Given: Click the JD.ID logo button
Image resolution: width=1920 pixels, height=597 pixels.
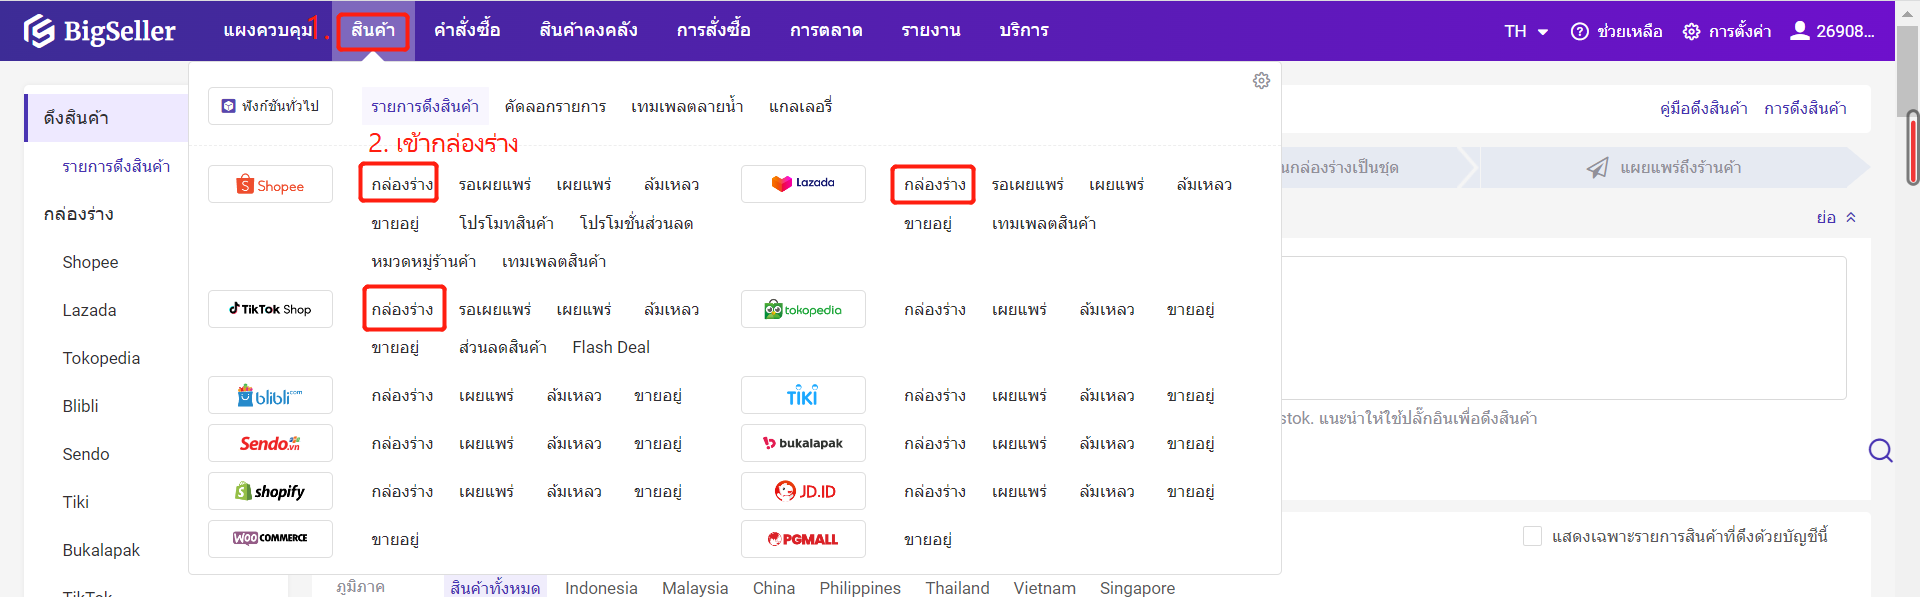Looking at the screenshot, I should pyautogui.click(x=803, y=491).
